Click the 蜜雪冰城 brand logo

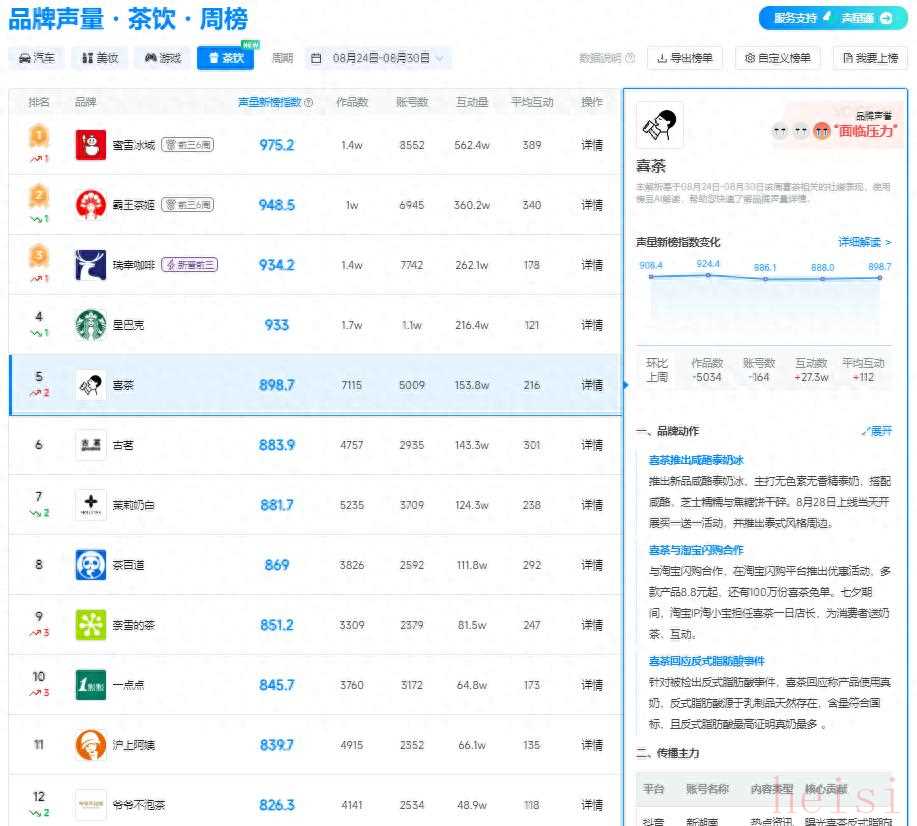[x=91, y=144]
